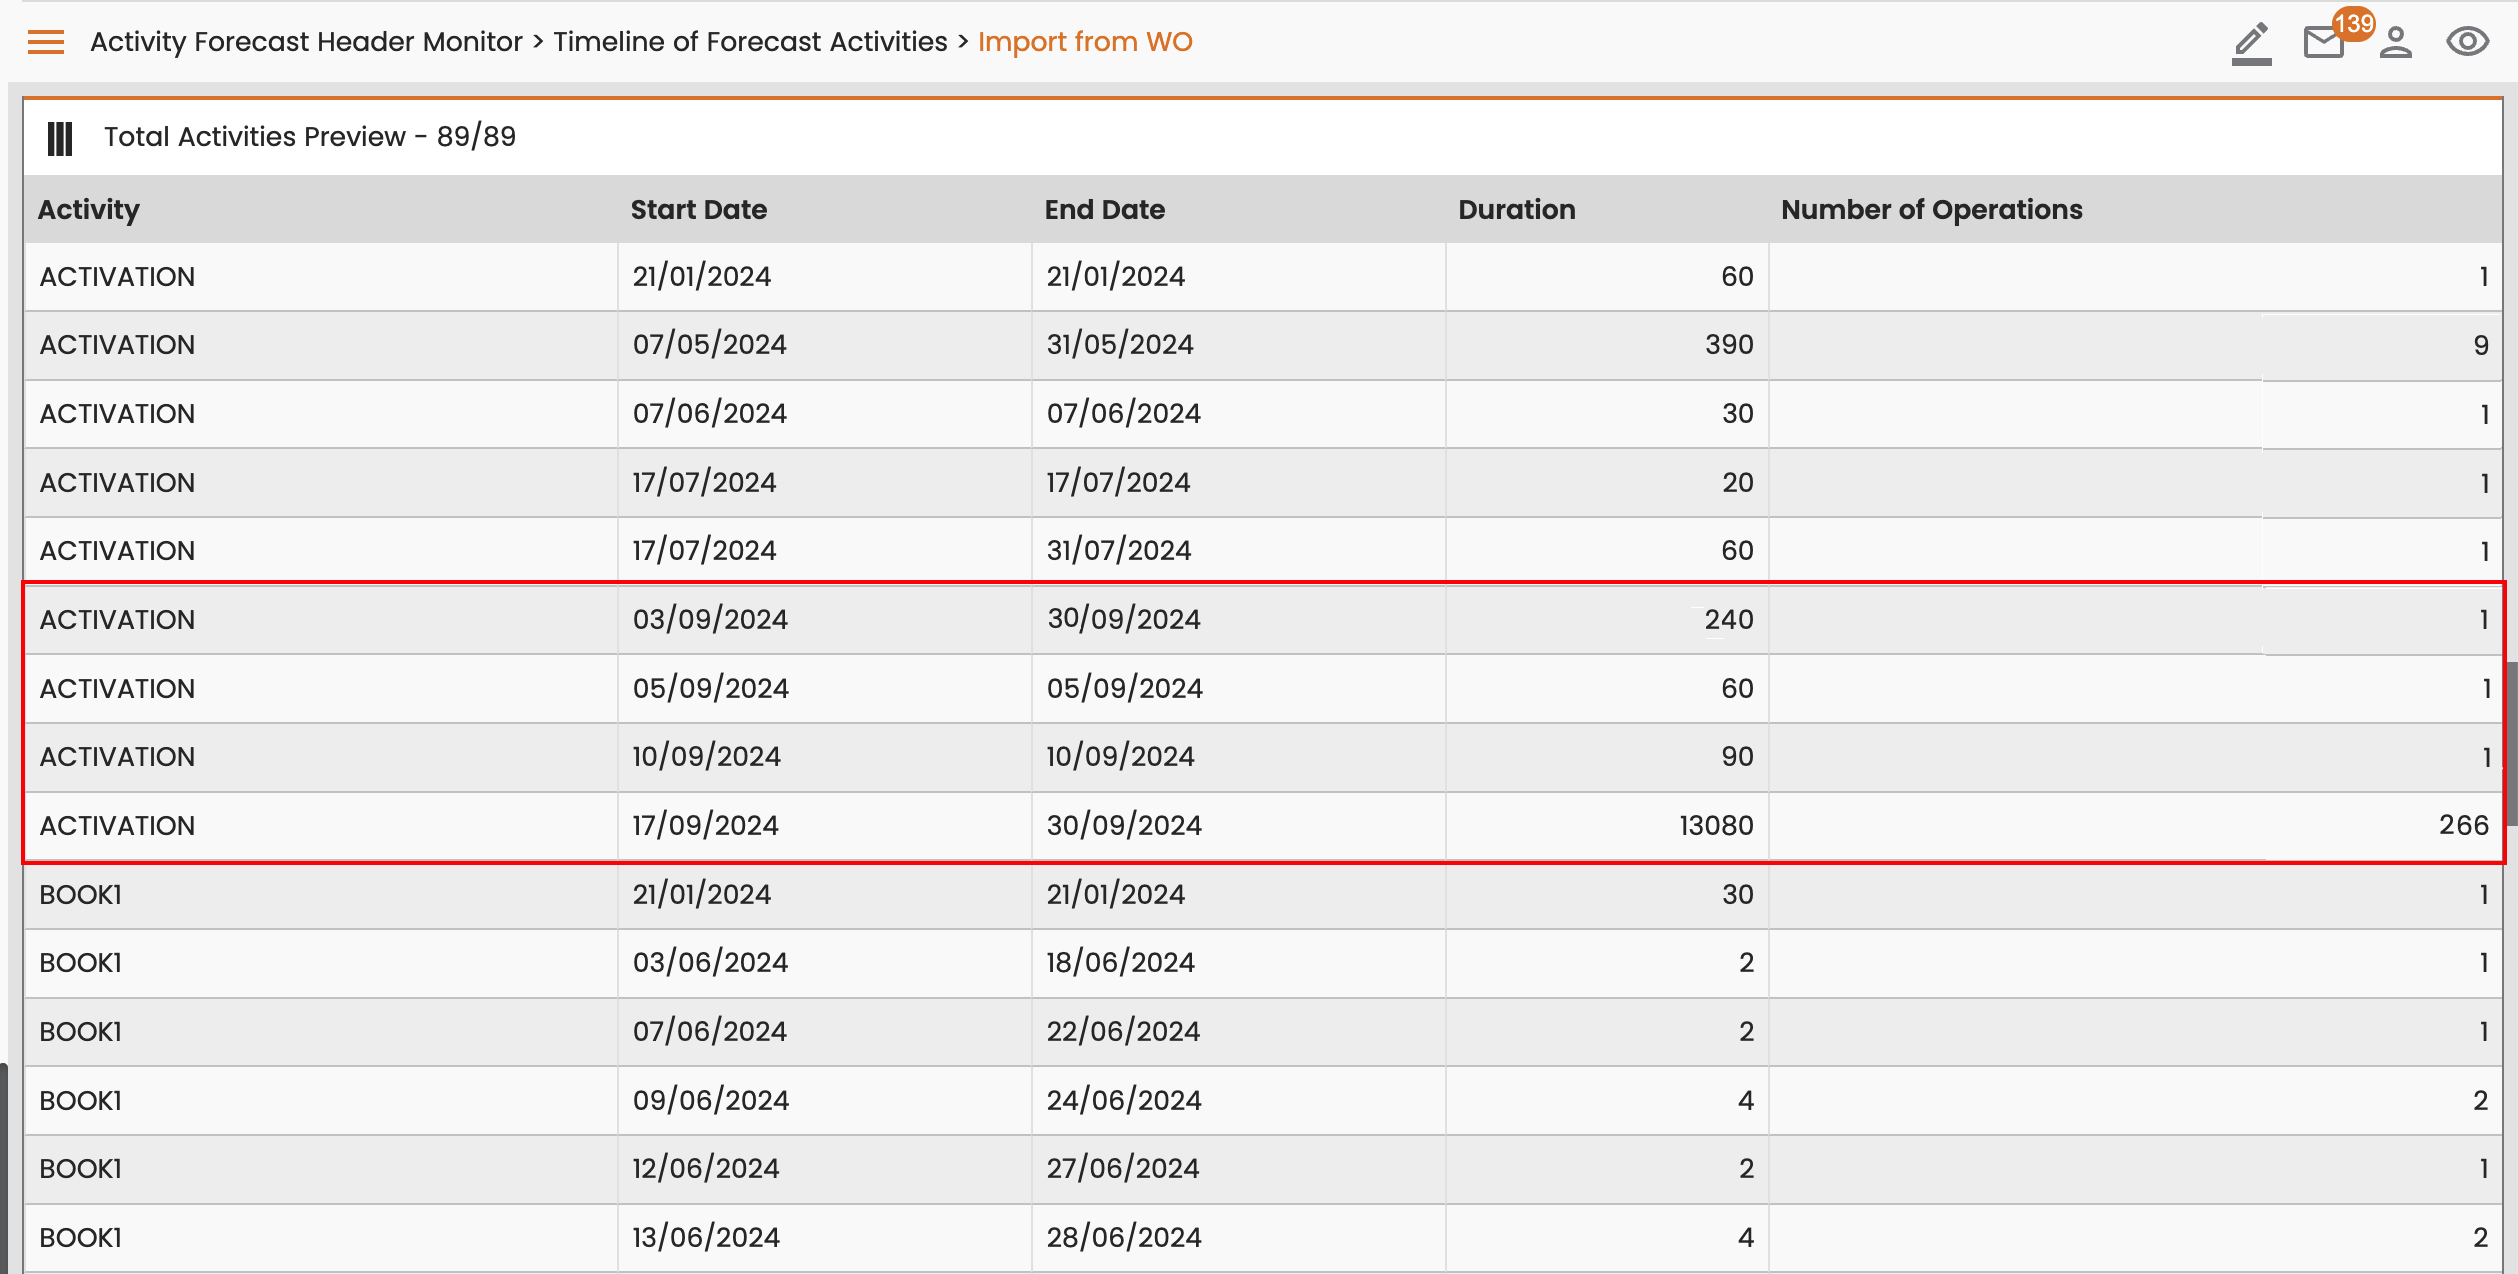Click start date 03/06/2024 cell

pyautogui.click(x=824, y=963)
